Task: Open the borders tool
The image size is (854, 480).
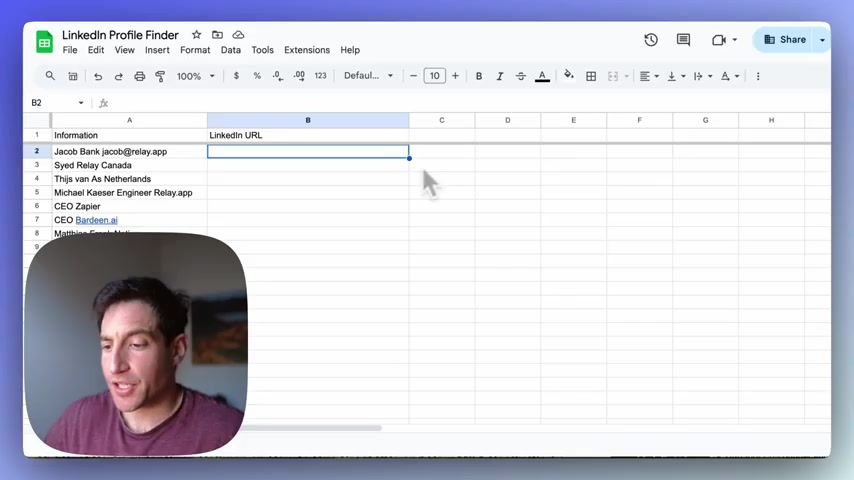Action: (x=591, y=76)
